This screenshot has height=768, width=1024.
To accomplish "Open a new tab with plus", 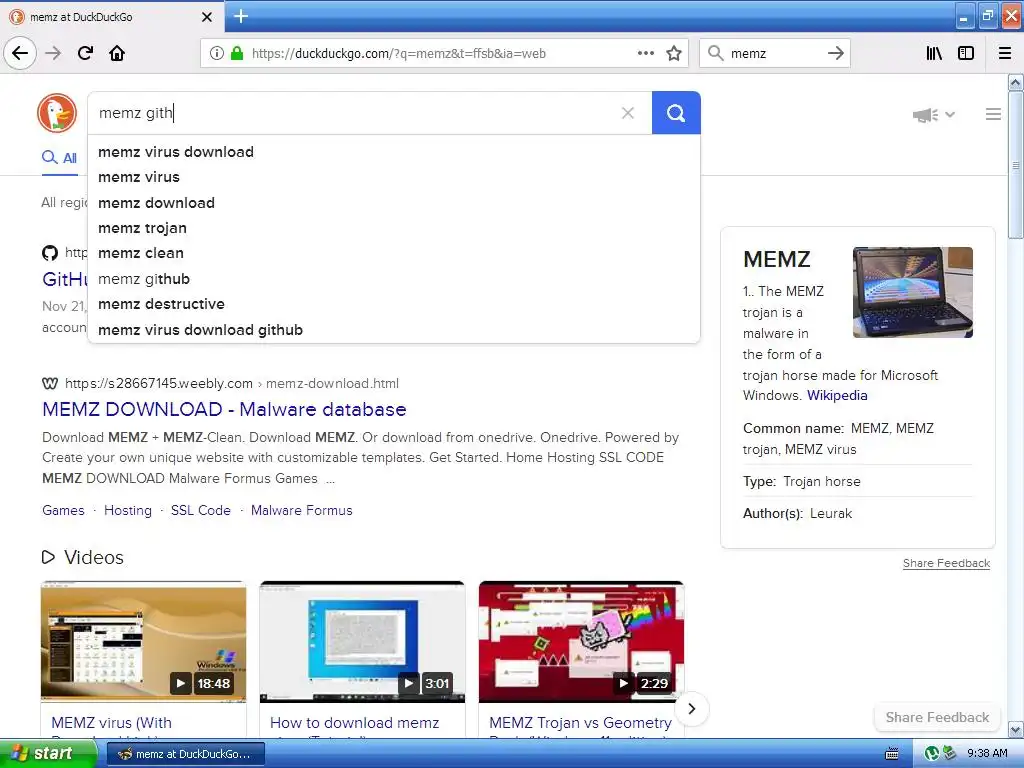I will click(241, 16).
